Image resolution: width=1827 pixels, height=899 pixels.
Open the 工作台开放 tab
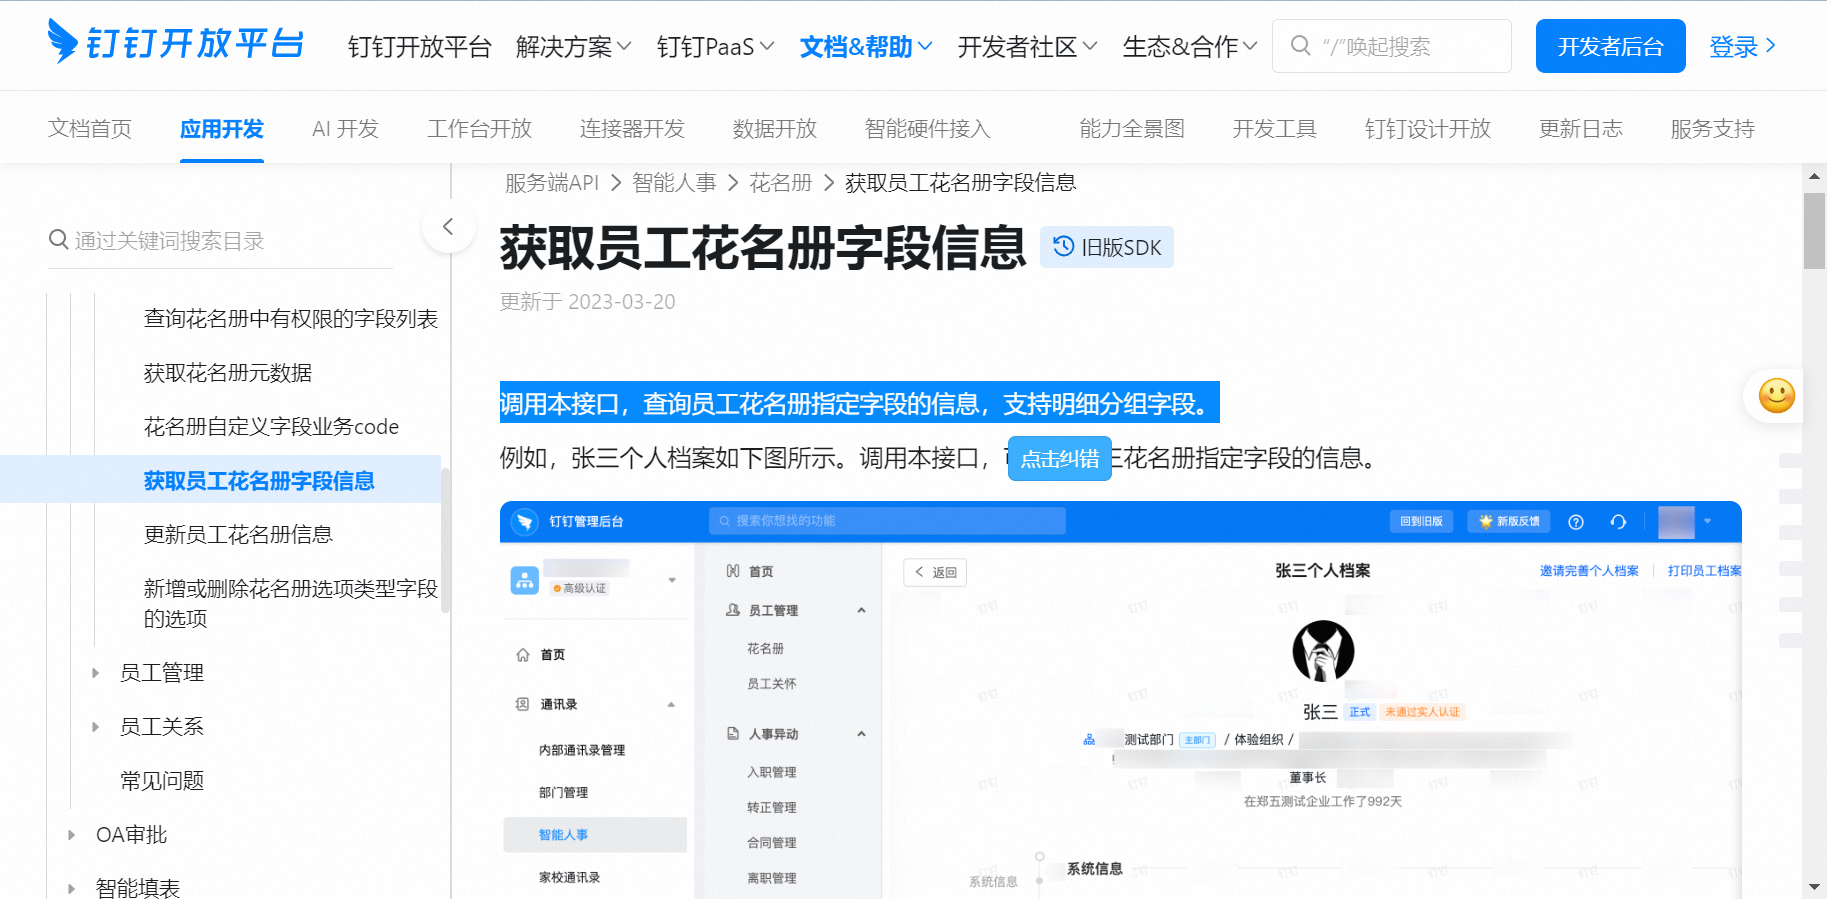click(480, 128)
